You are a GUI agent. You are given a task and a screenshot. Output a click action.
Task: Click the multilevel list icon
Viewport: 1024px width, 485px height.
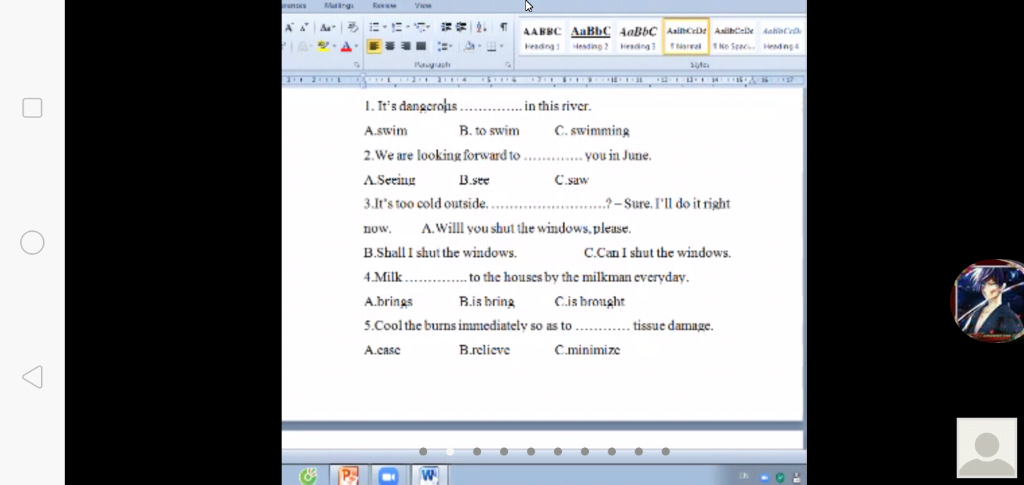419,27
